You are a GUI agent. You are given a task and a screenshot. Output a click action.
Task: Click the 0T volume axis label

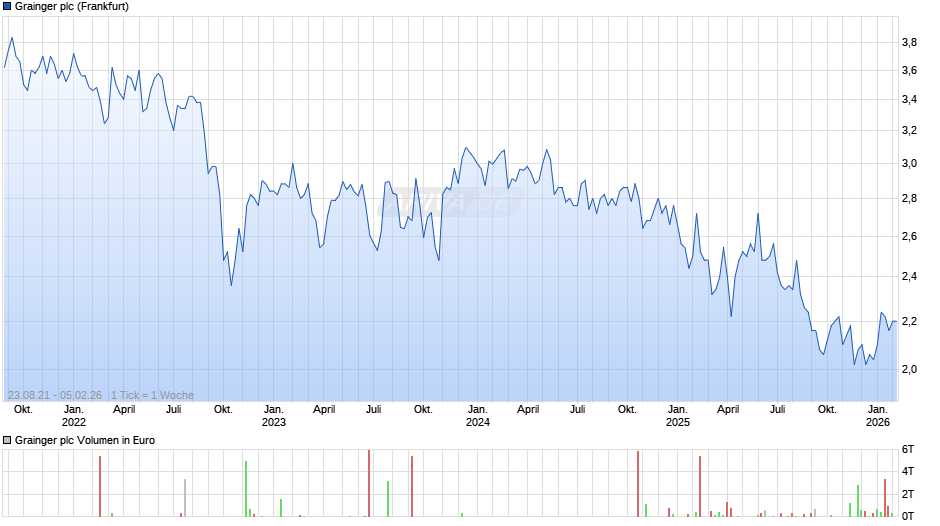coord(908,516)
